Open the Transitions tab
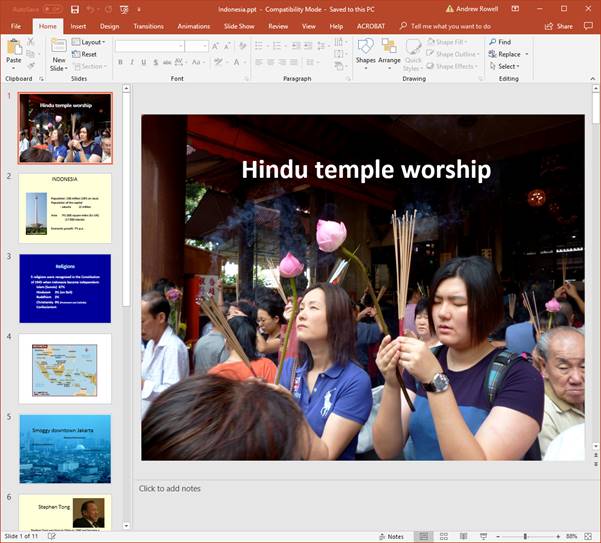Viewport: 601px width, 543px height. [148, 26]
